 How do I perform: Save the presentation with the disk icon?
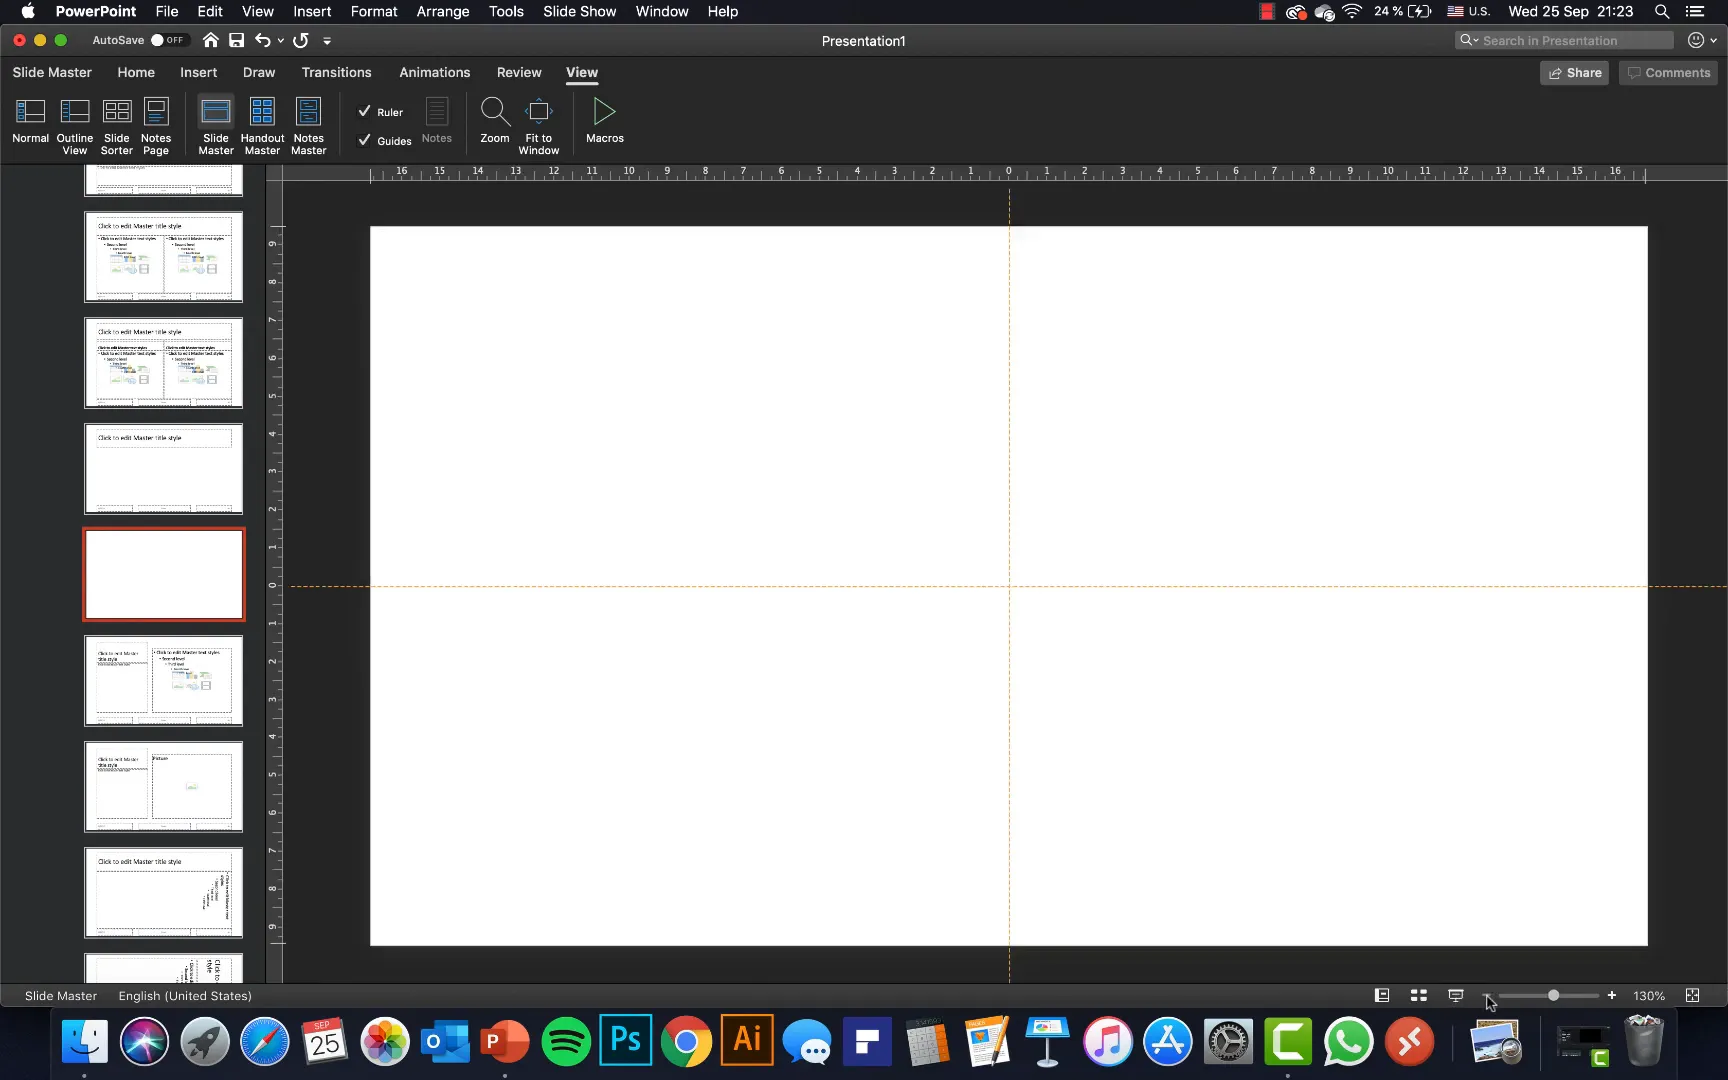click(x=237, y=40)
